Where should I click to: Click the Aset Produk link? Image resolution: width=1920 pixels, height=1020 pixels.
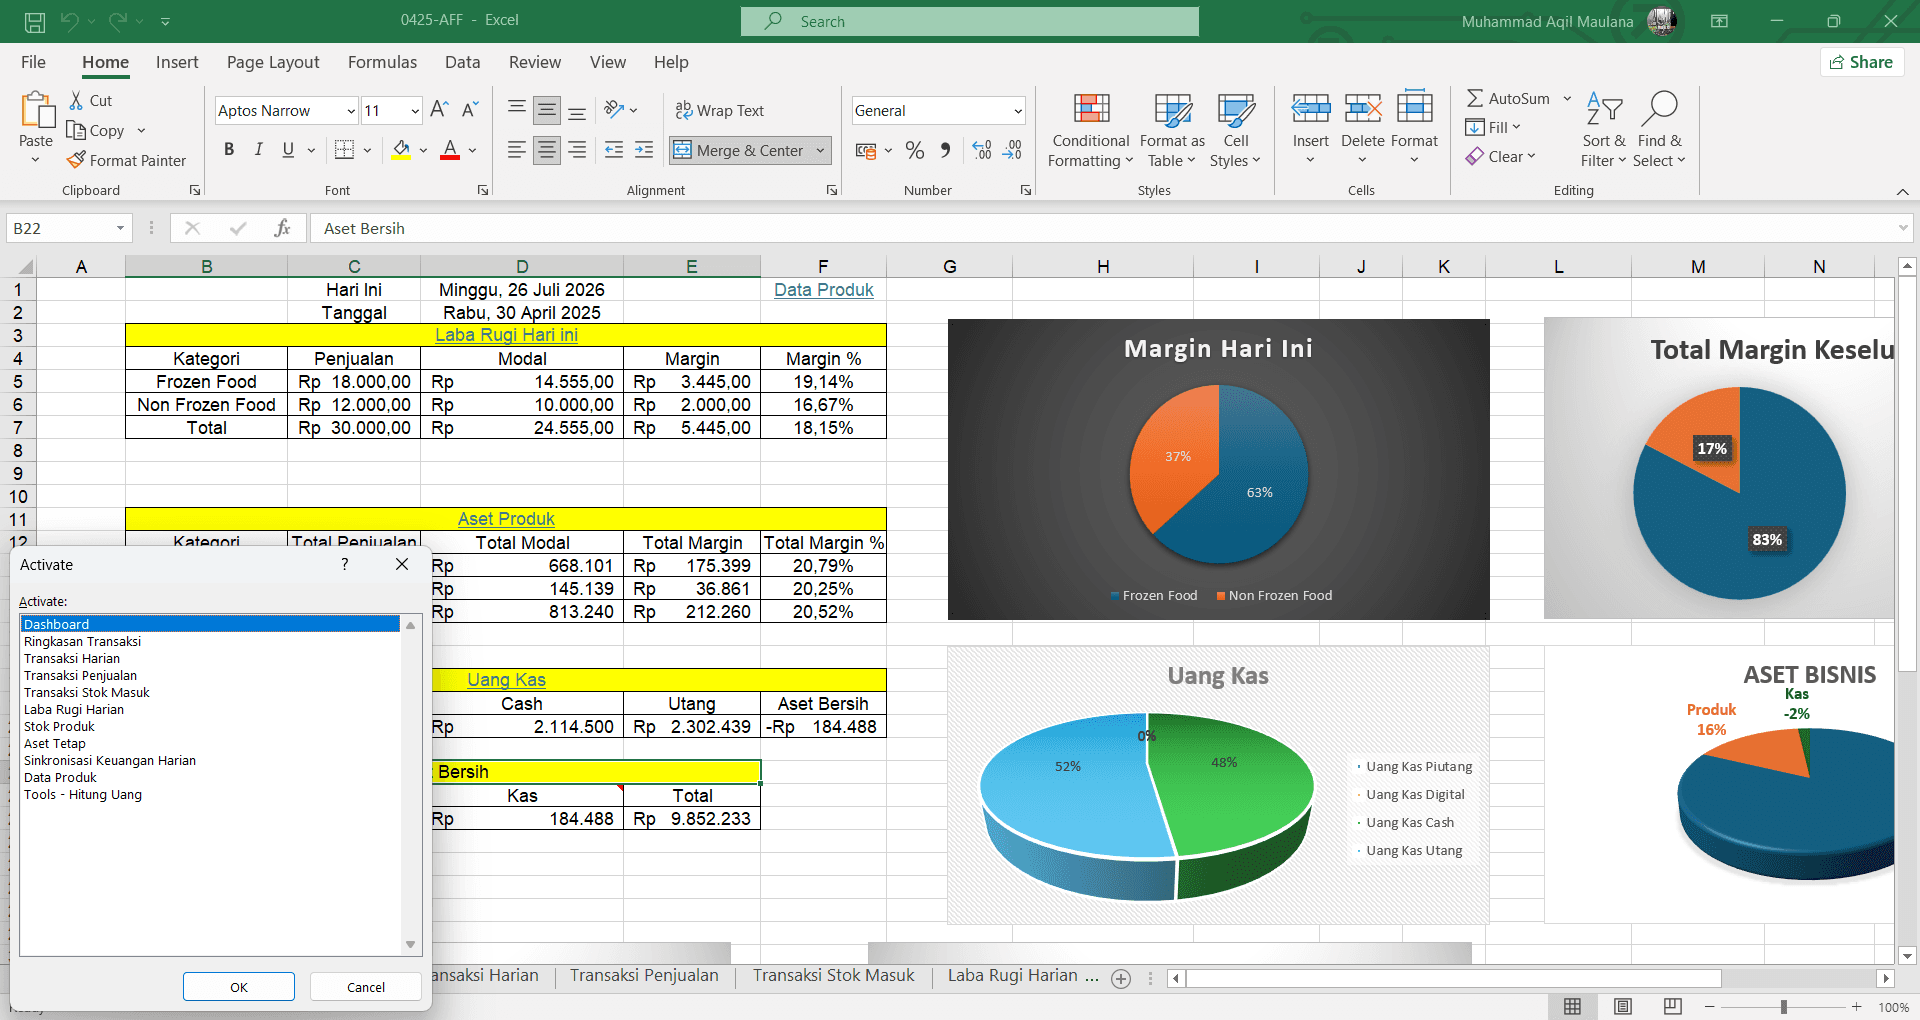(x=506, y=519)
